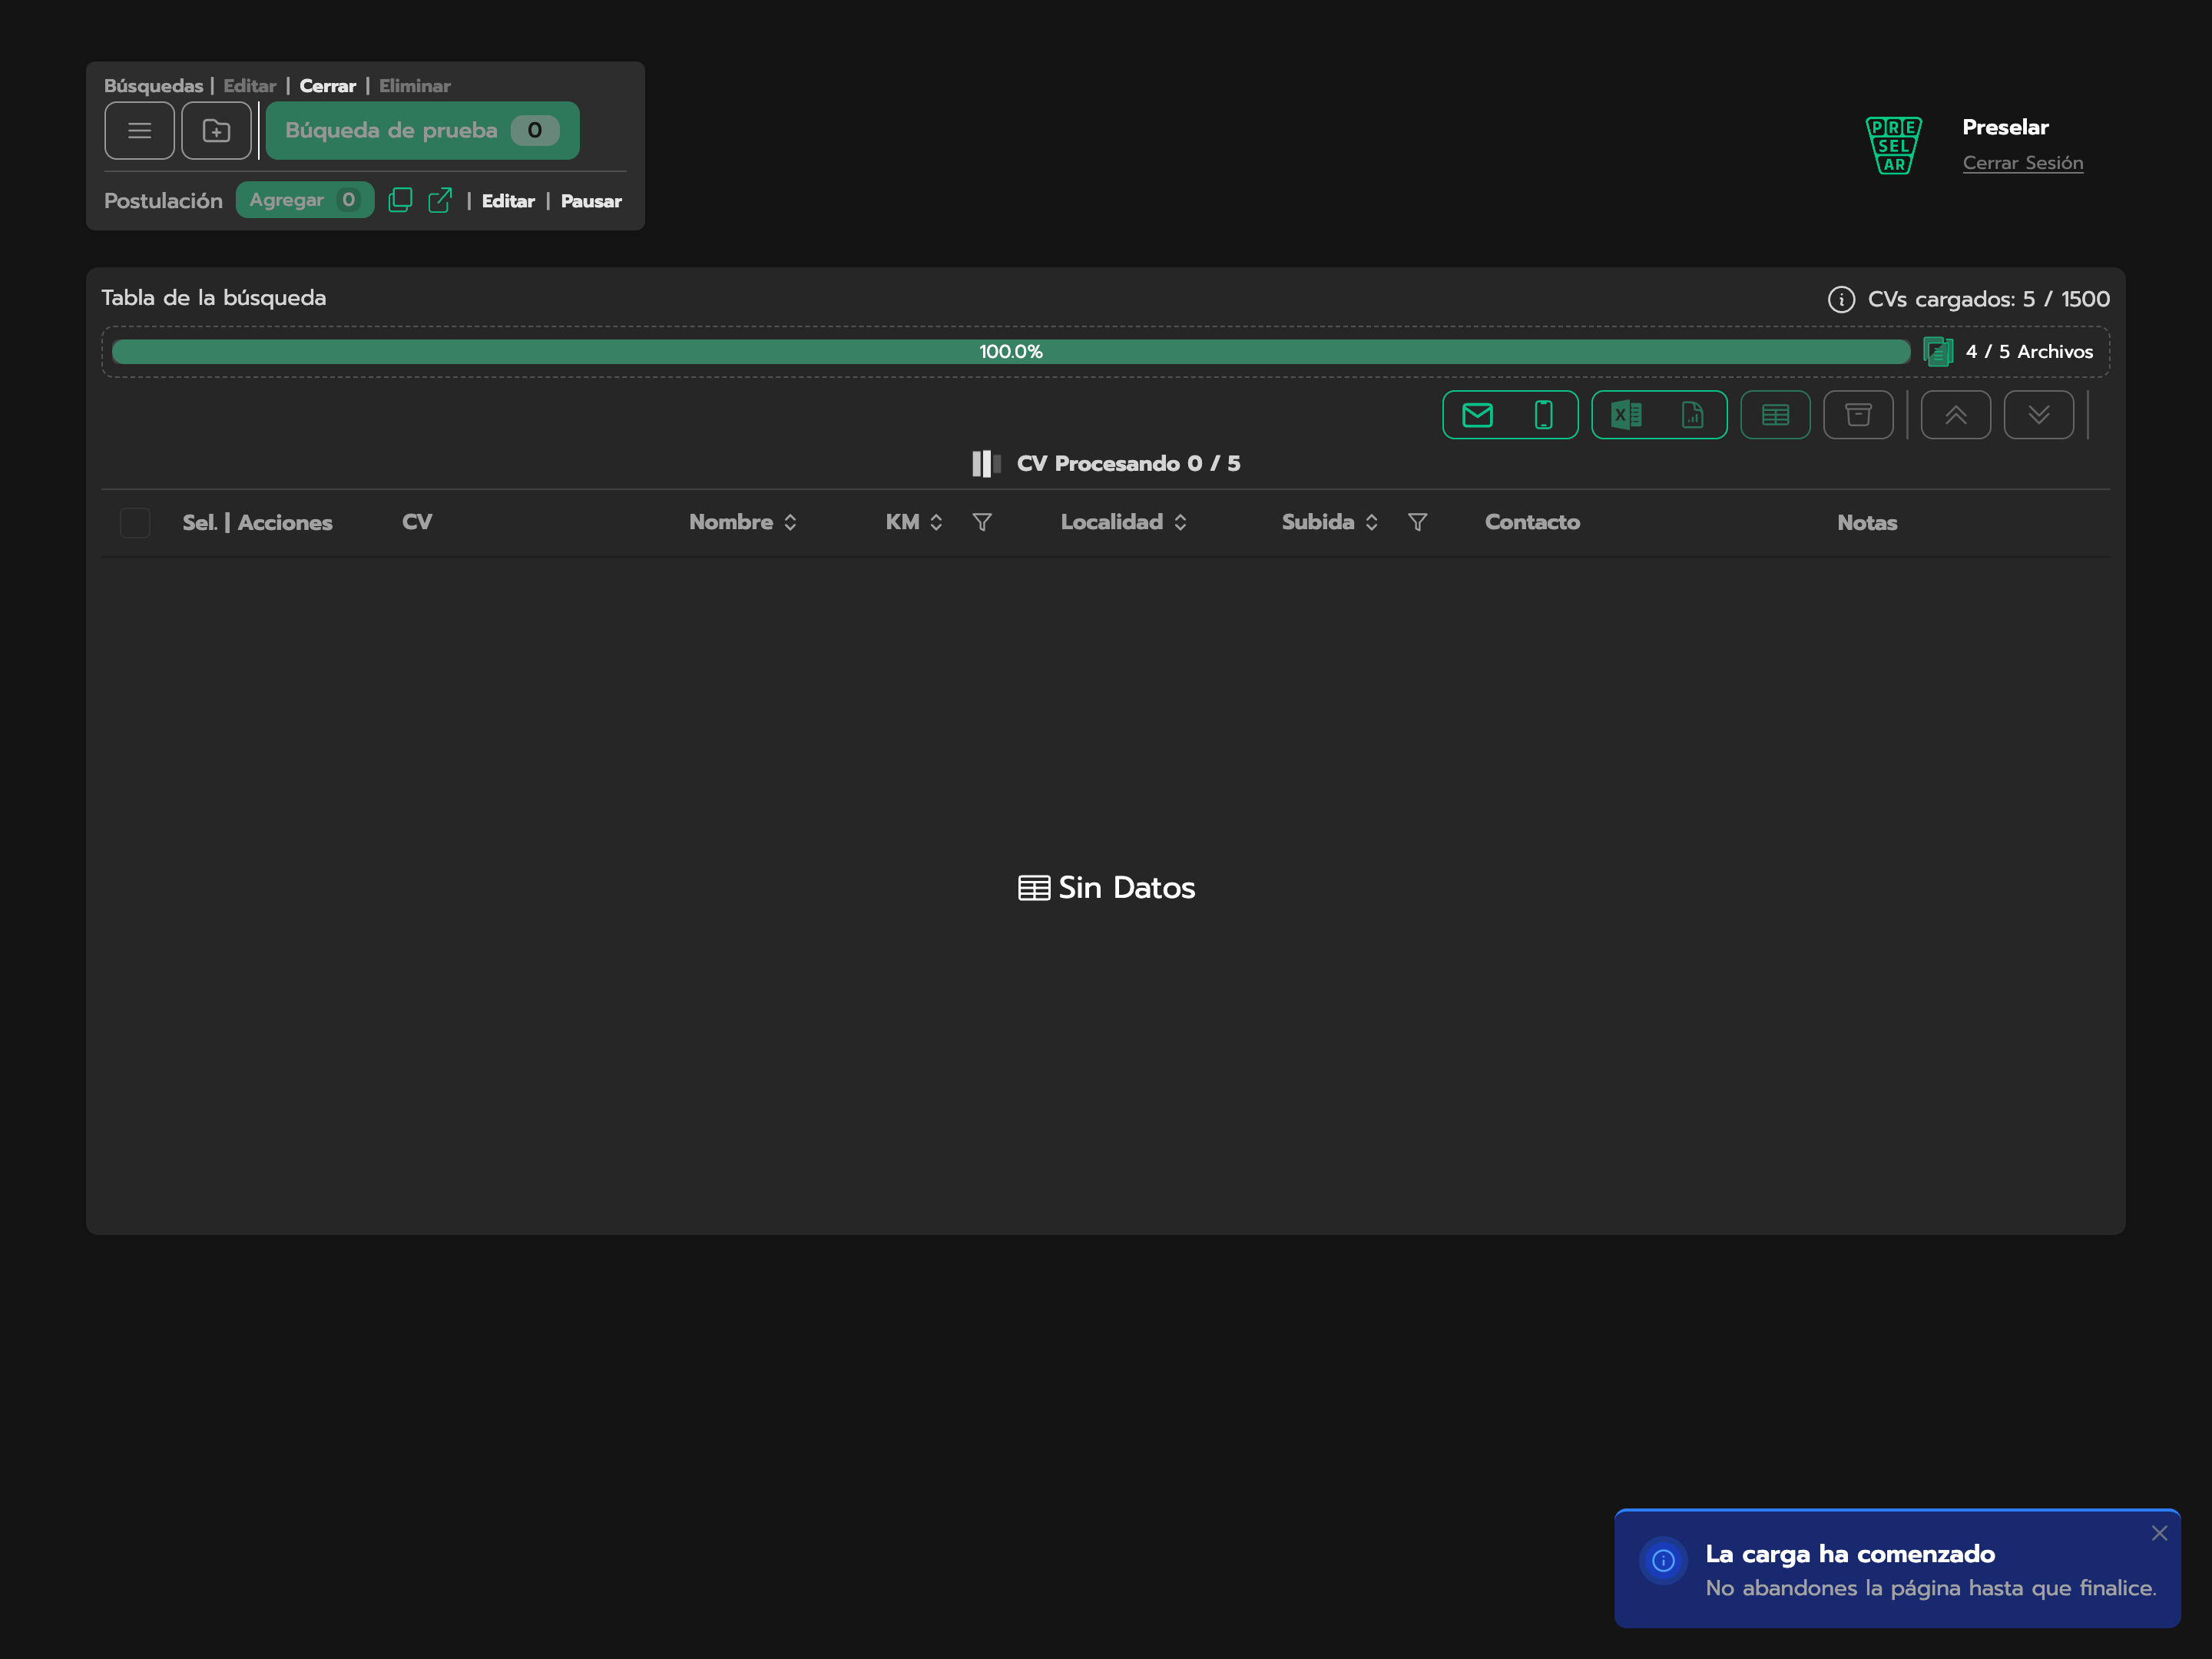Image resolution: width=2212 pixels, height=1659 pixels.
Task: Click the Agregar postulación button
Action: [304, 200]
